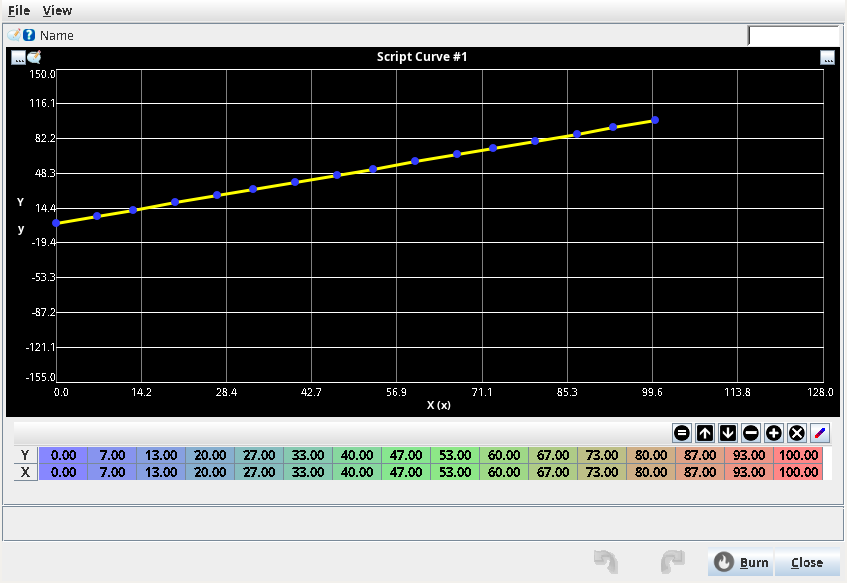Click the Close button

tap(807, 562)
